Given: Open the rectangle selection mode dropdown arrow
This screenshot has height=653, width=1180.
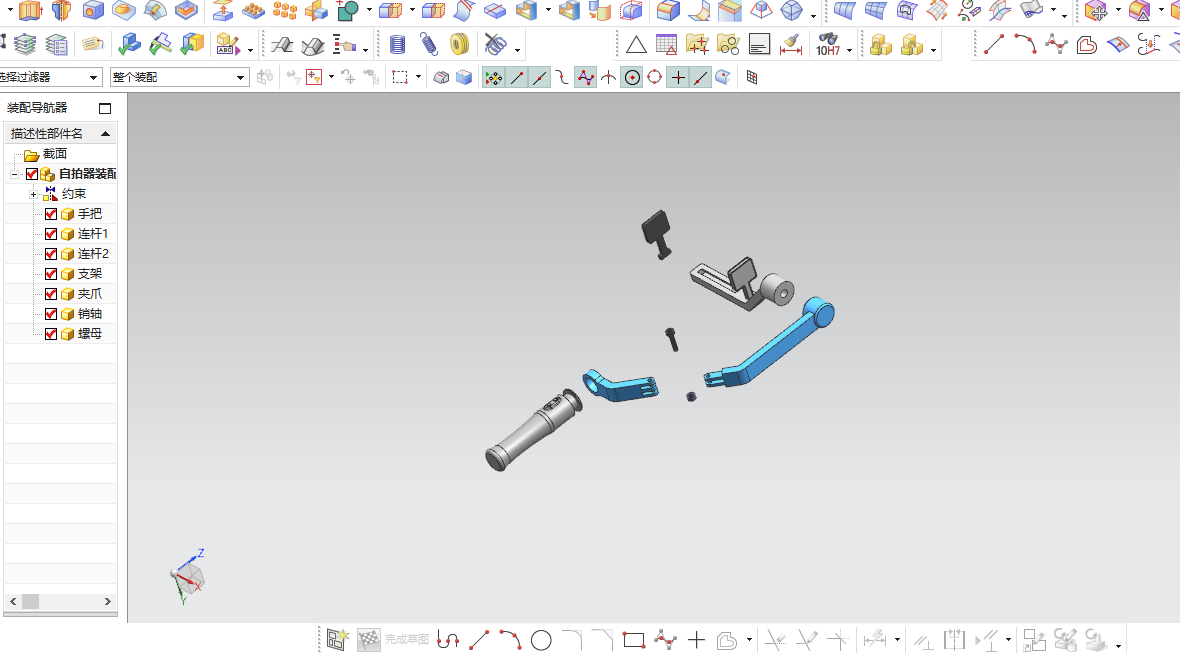Looking at the screenshot, I should click(418, 77).
